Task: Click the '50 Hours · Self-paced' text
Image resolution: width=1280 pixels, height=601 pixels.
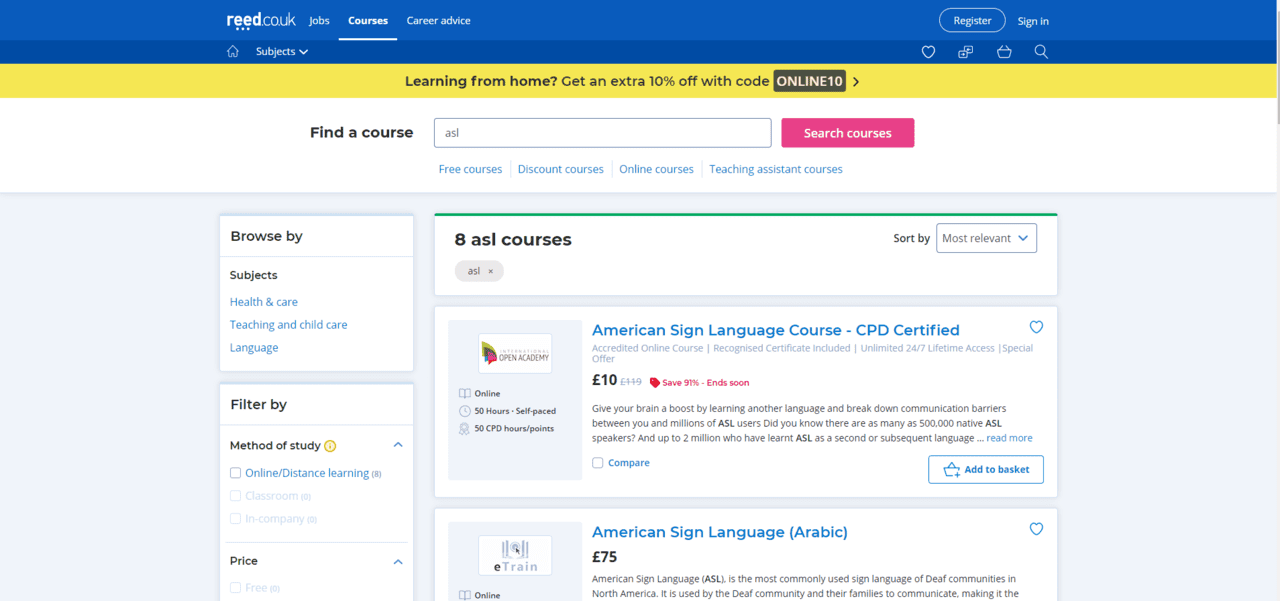Action: [515, 411]
